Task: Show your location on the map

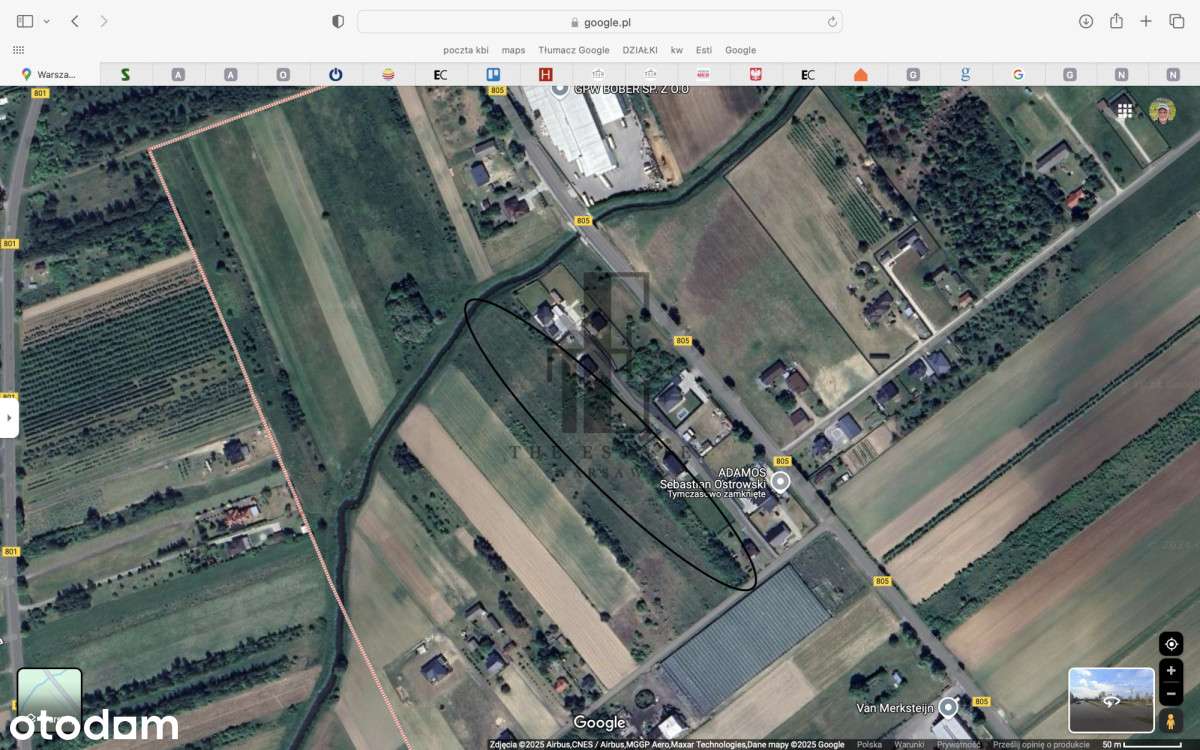Action: point(1171,644)
